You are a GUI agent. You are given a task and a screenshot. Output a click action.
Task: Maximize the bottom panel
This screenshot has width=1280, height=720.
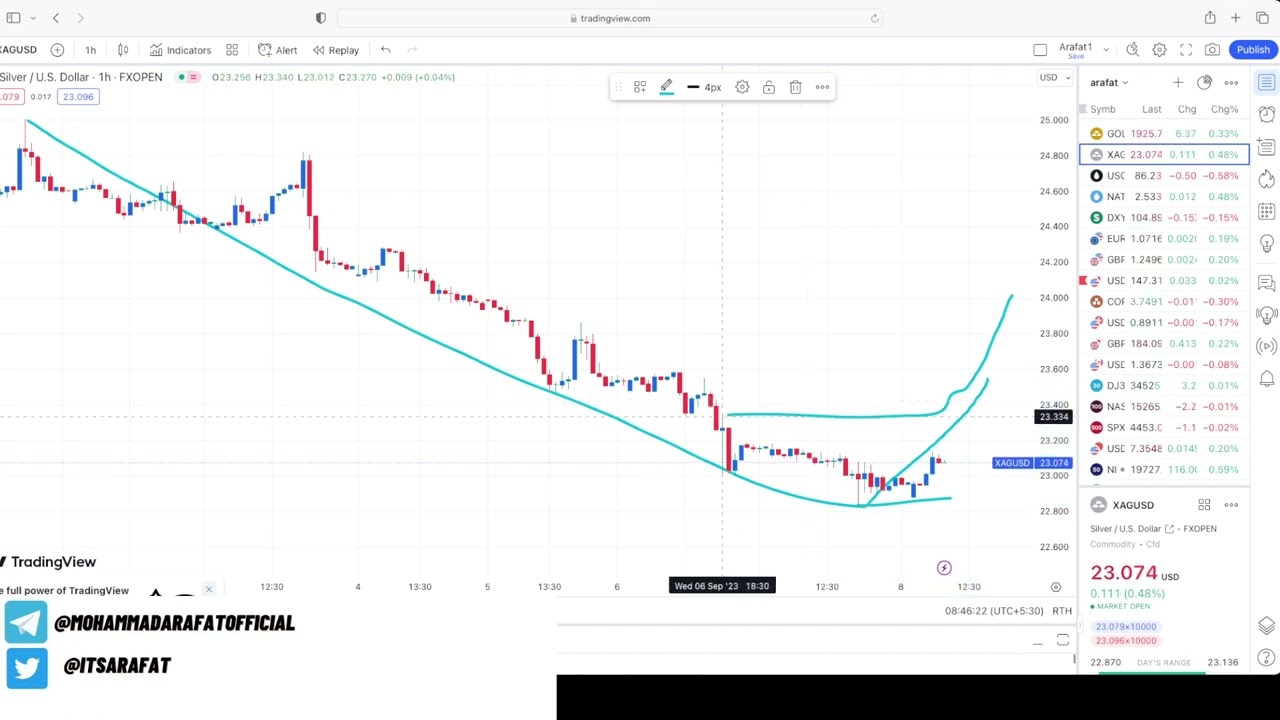tap(1063, 641)
